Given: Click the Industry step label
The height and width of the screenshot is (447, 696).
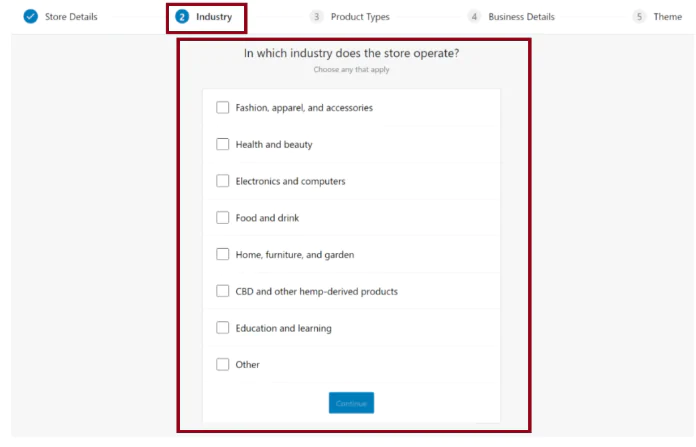Looking at the screenshot, I should click(x=214, y=17).
